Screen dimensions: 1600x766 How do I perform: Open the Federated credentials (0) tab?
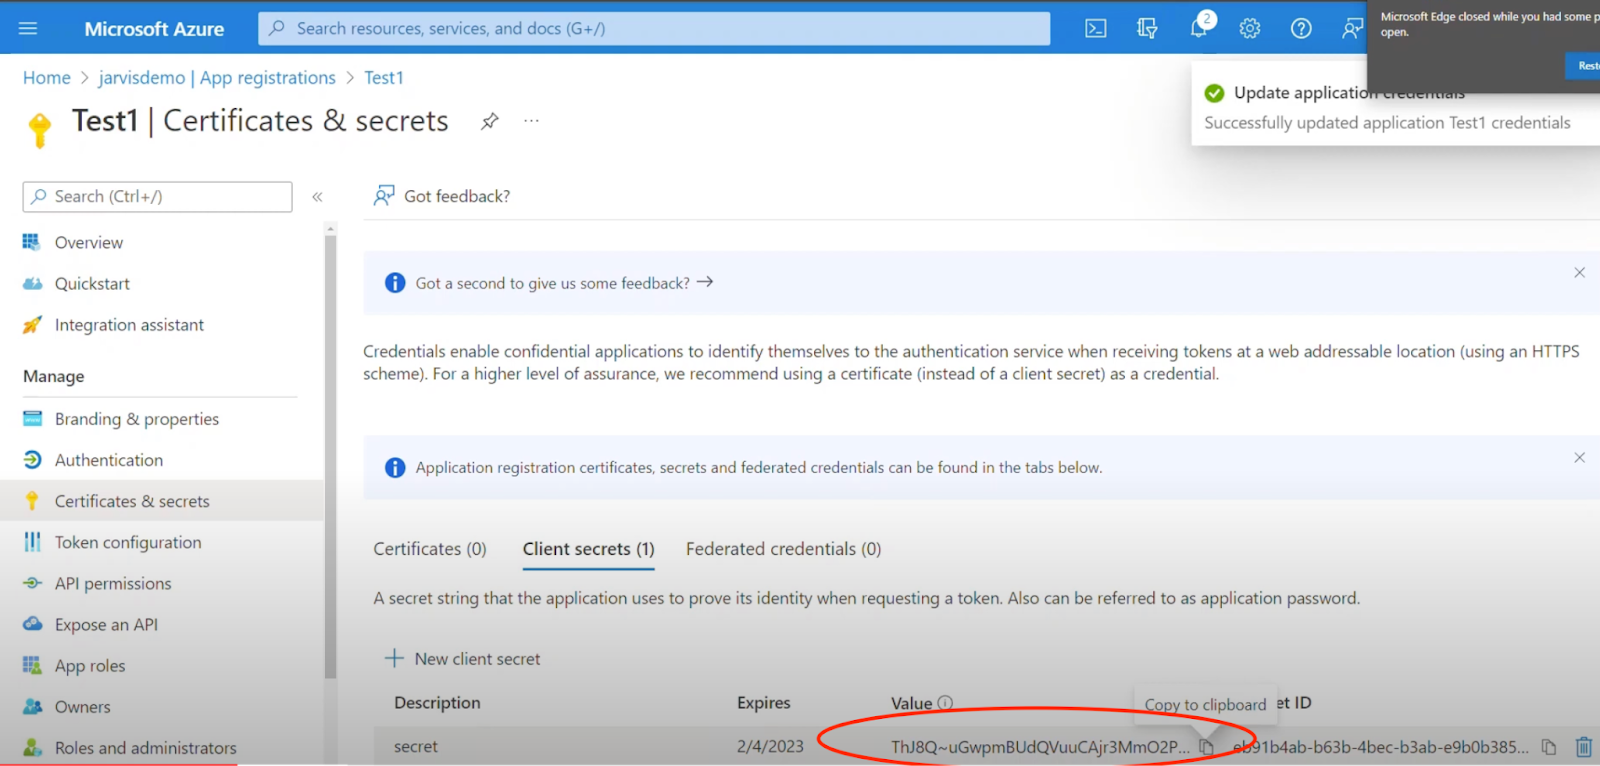[x=783, y=549]
